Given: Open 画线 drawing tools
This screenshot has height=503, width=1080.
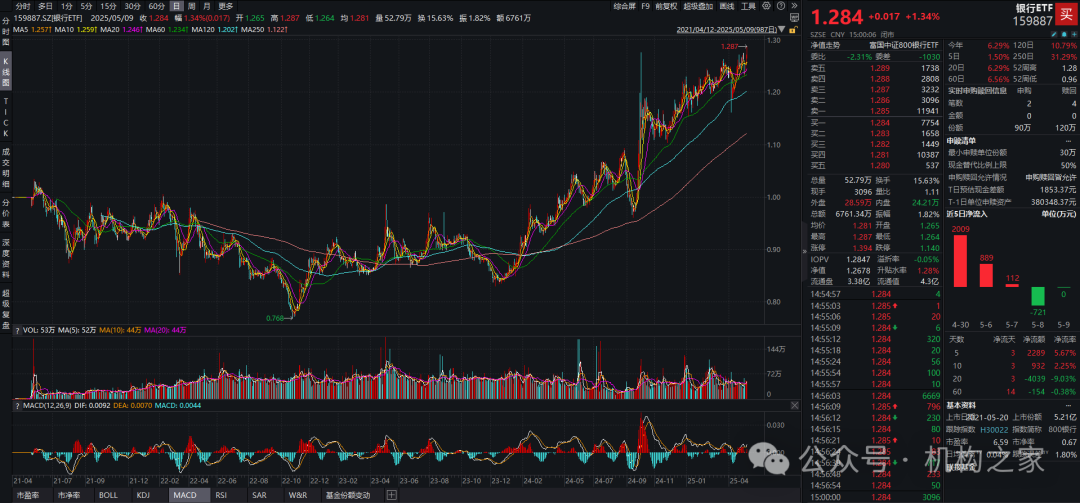Looking at the screenshot, I should coord(727,6).
